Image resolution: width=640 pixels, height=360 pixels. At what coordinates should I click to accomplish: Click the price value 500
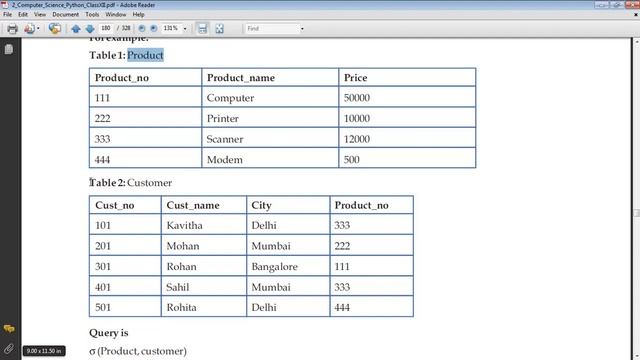tap(351, 160)
